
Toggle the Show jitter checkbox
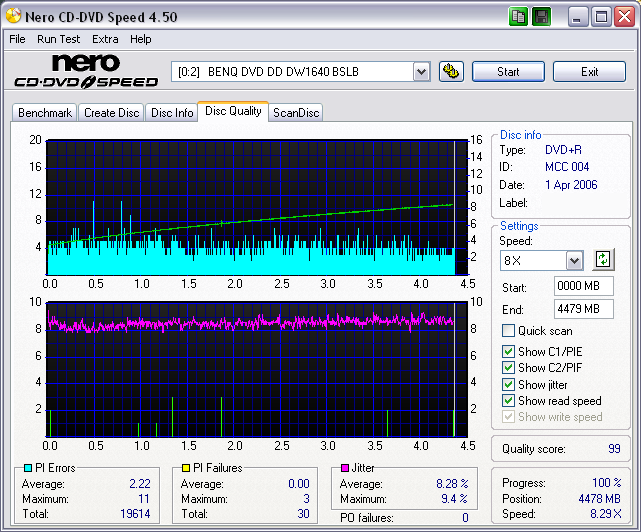tap(509, 384)
